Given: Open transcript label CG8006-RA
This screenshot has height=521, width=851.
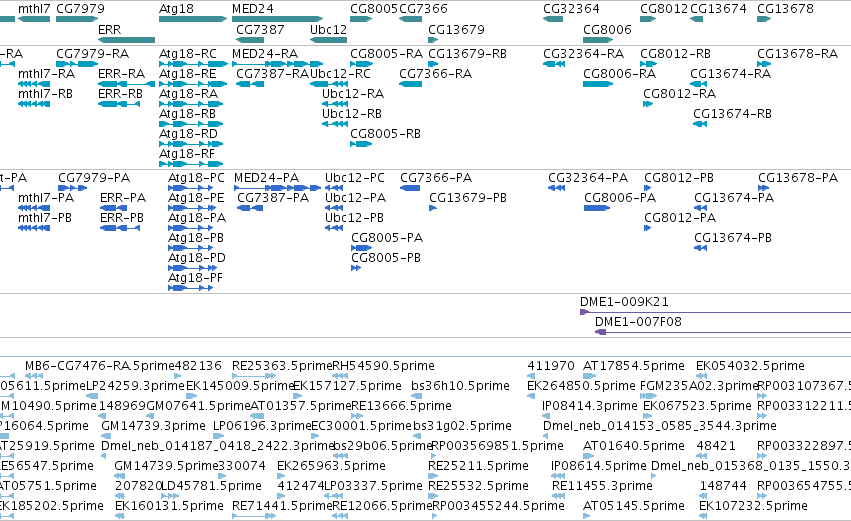Looking at the screenshot, I should point(620,74).
